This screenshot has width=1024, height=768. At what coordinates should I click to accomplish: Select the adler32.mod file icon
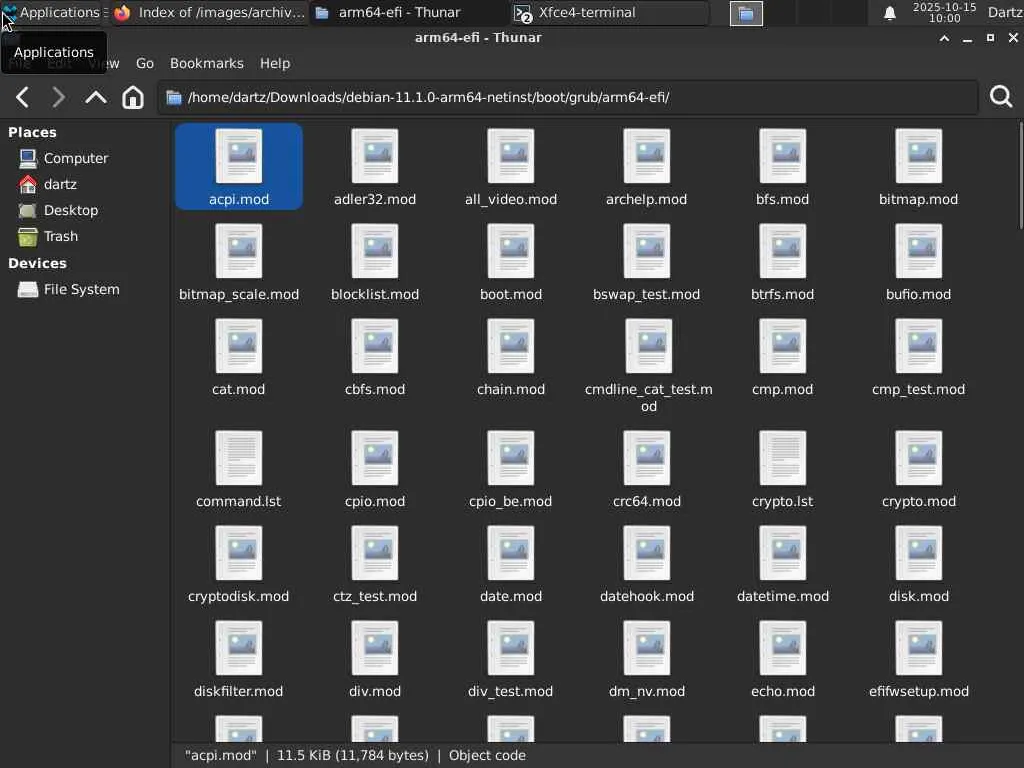coord(375,156)
